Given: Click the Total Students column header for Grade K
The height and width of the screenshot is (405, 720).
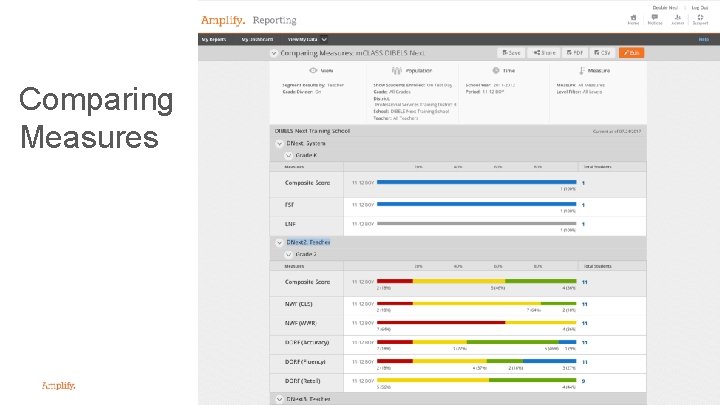Looking at the screenshot, I should coord(597,167).
